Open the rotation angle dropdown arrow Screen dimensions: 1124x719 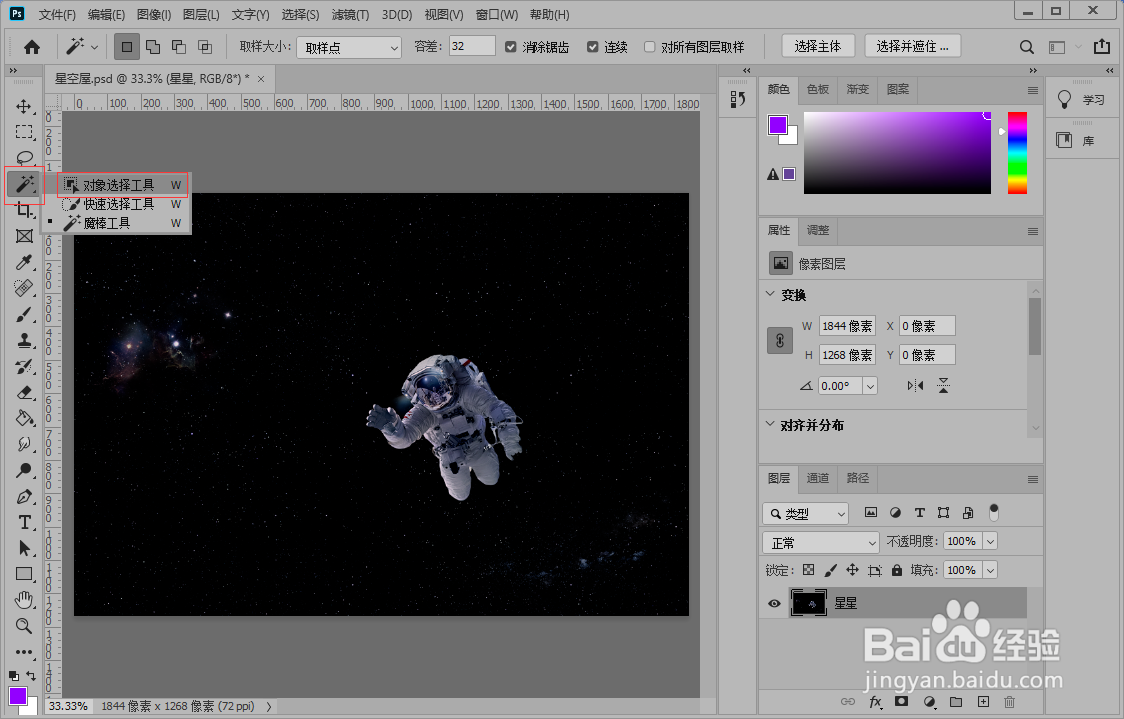pyautogui.click(x=870, y=386)
